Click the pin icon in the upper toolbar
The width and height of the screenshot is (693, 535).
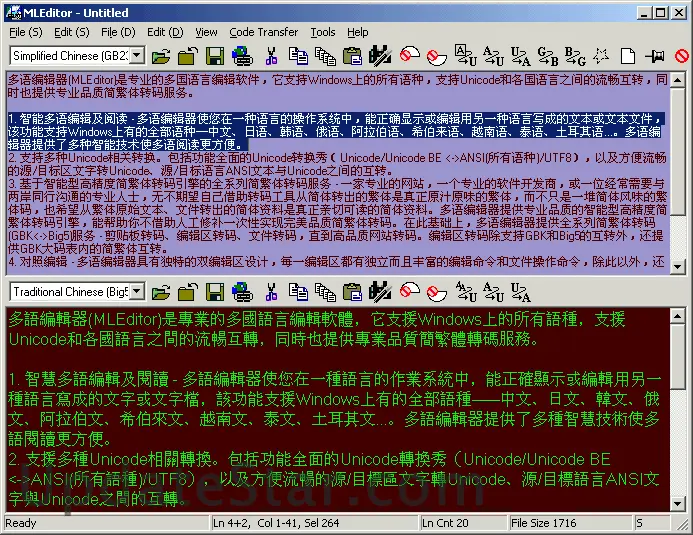tap(655, 56)
